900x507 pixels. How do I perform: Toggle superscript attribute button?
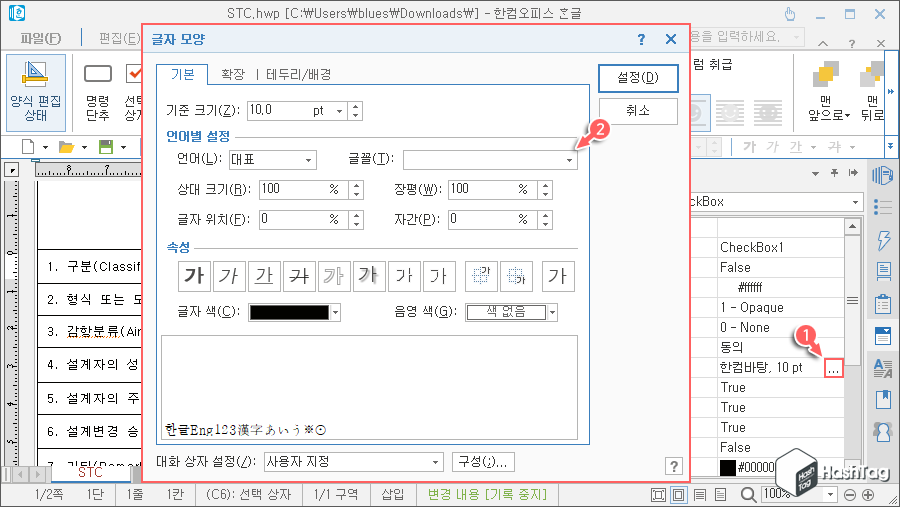point(481,276)
